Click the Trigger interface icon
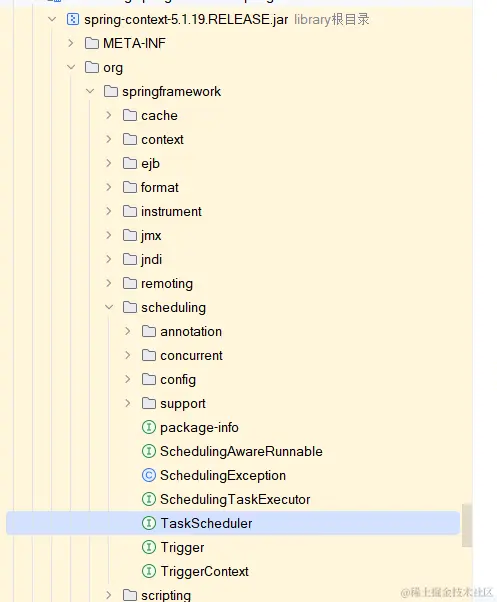This screenshot has height=602, width=497. tap(149, 547)
